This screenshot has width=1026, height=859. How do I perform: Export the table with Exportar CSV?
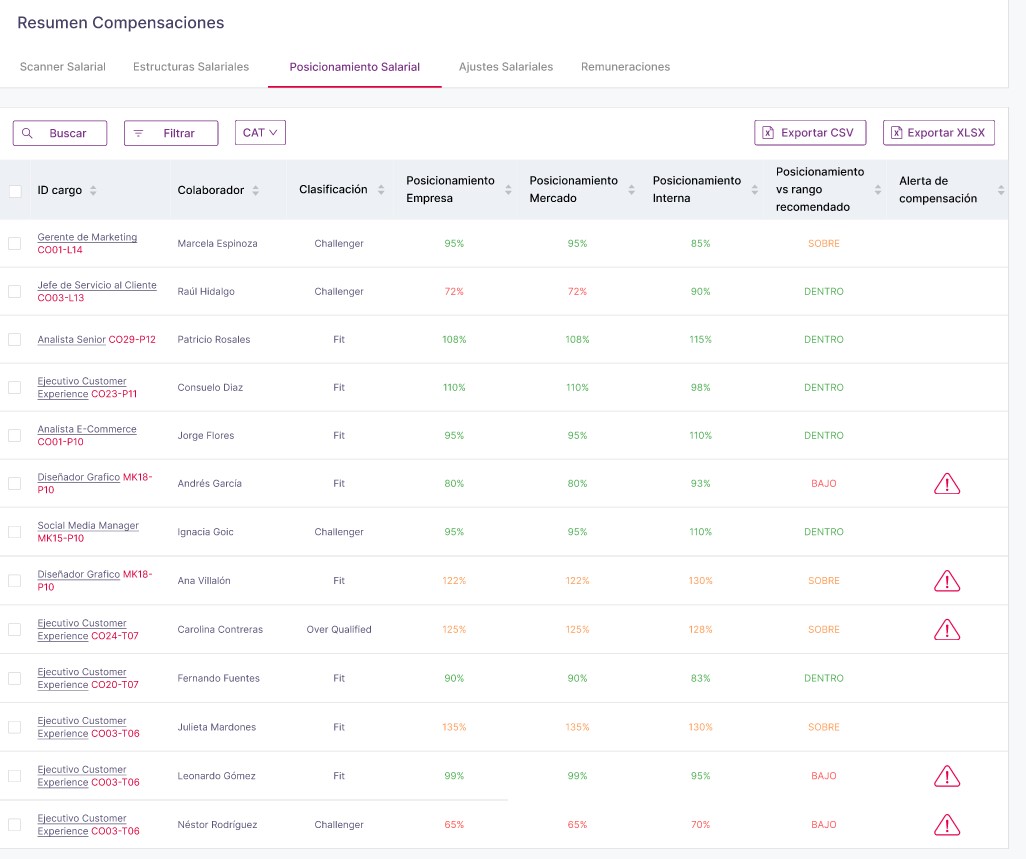pos(810,133)
